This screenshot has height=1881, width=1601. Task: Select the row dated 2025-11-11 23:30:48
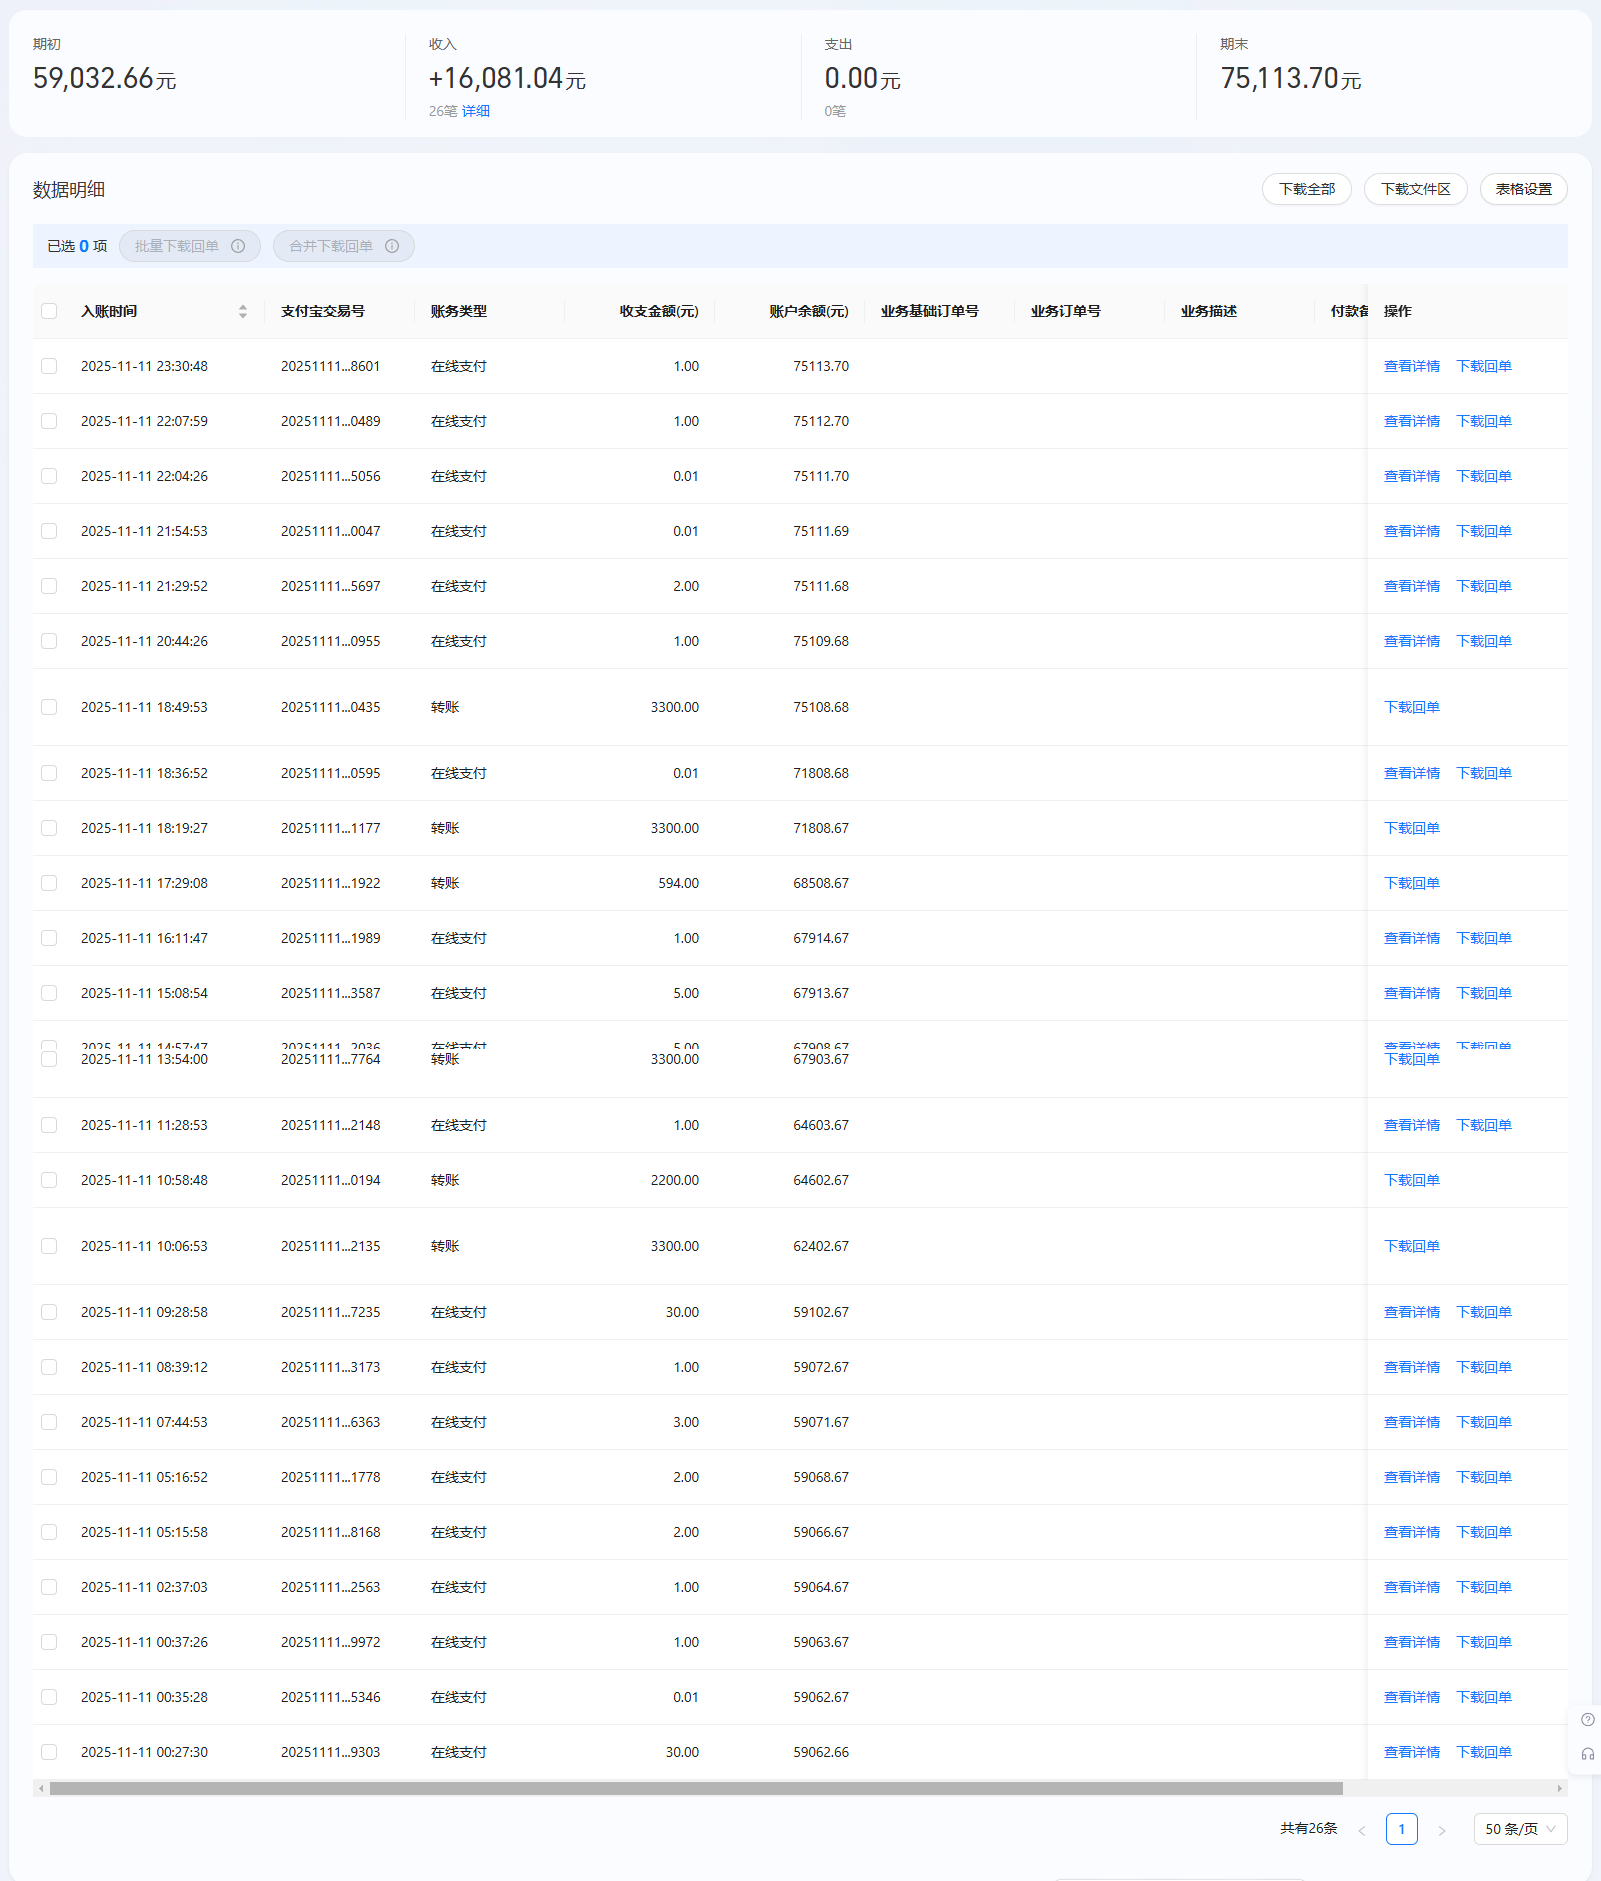coord(49,366)
